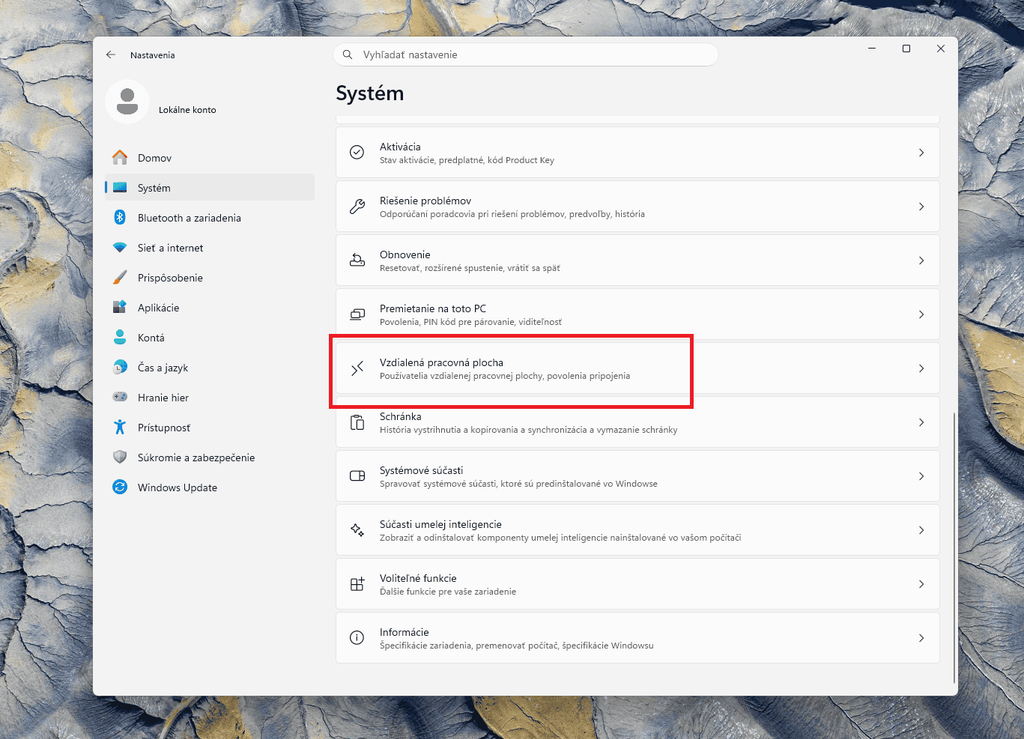Click the Súčasti umelej inteligencie sparkle icon
Image resolution: width=1024 pixels, height=739 pixels.
coord(357,530)
